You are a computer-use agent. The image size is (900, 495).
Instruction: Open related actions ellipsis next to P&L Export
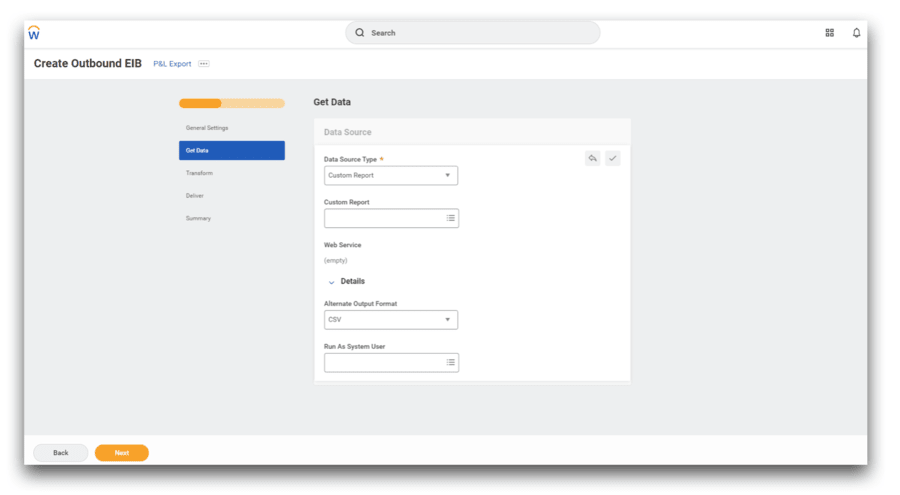(204, 64)
